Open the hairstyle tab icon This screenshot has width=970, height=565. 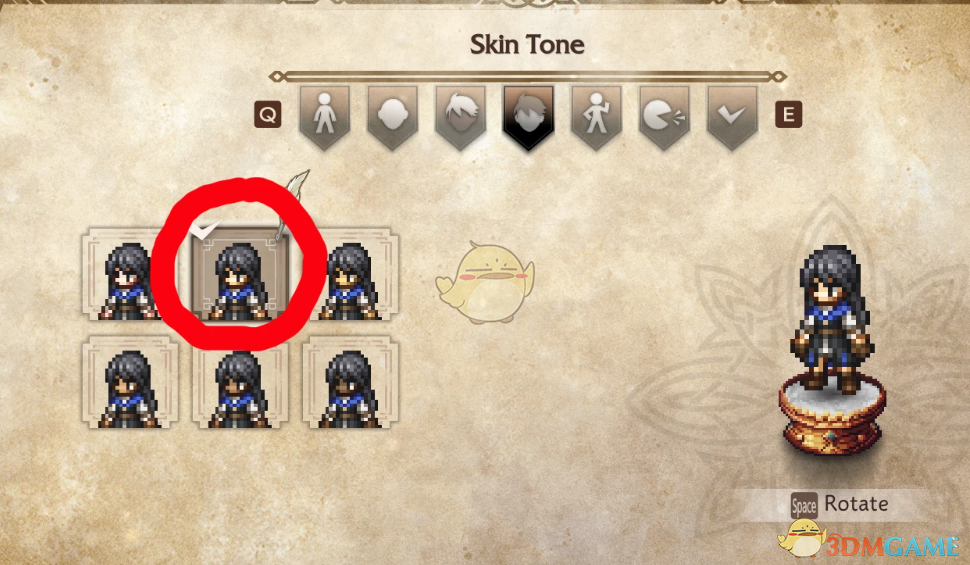(460, 118)
